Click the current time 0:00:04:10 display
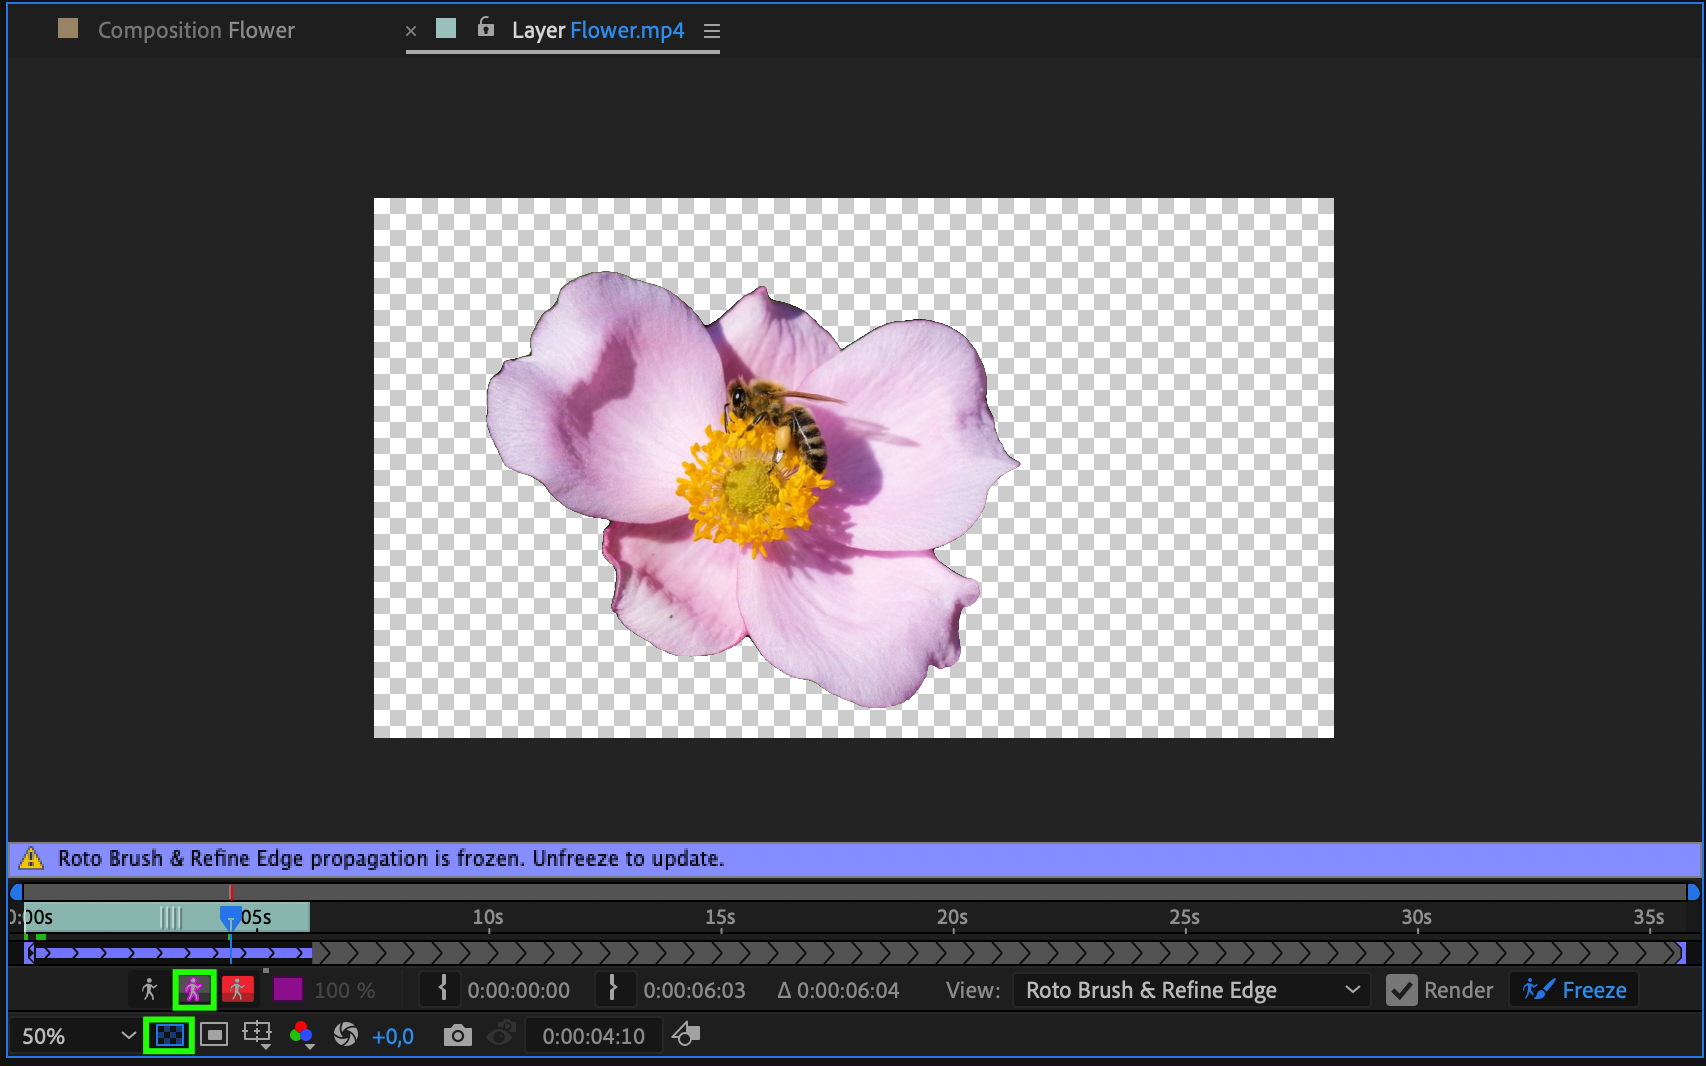 593,1036
